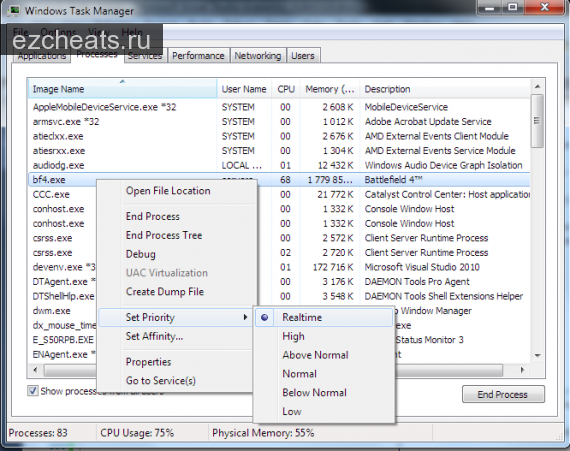This screenshot has width=570, height=451.
Task: Switch to the Users tab
Action: click(x=303, y=56)
